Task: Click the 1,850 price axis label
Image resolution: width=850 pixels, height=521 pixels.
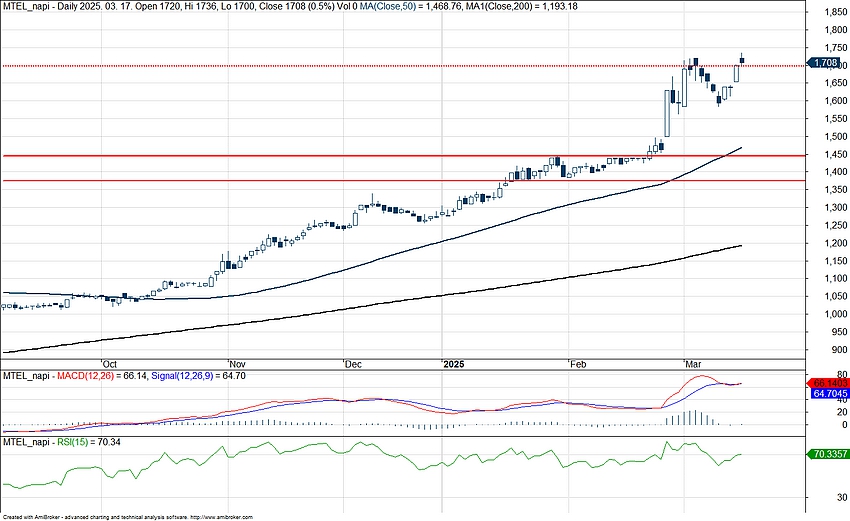Action: click(834, 14)
